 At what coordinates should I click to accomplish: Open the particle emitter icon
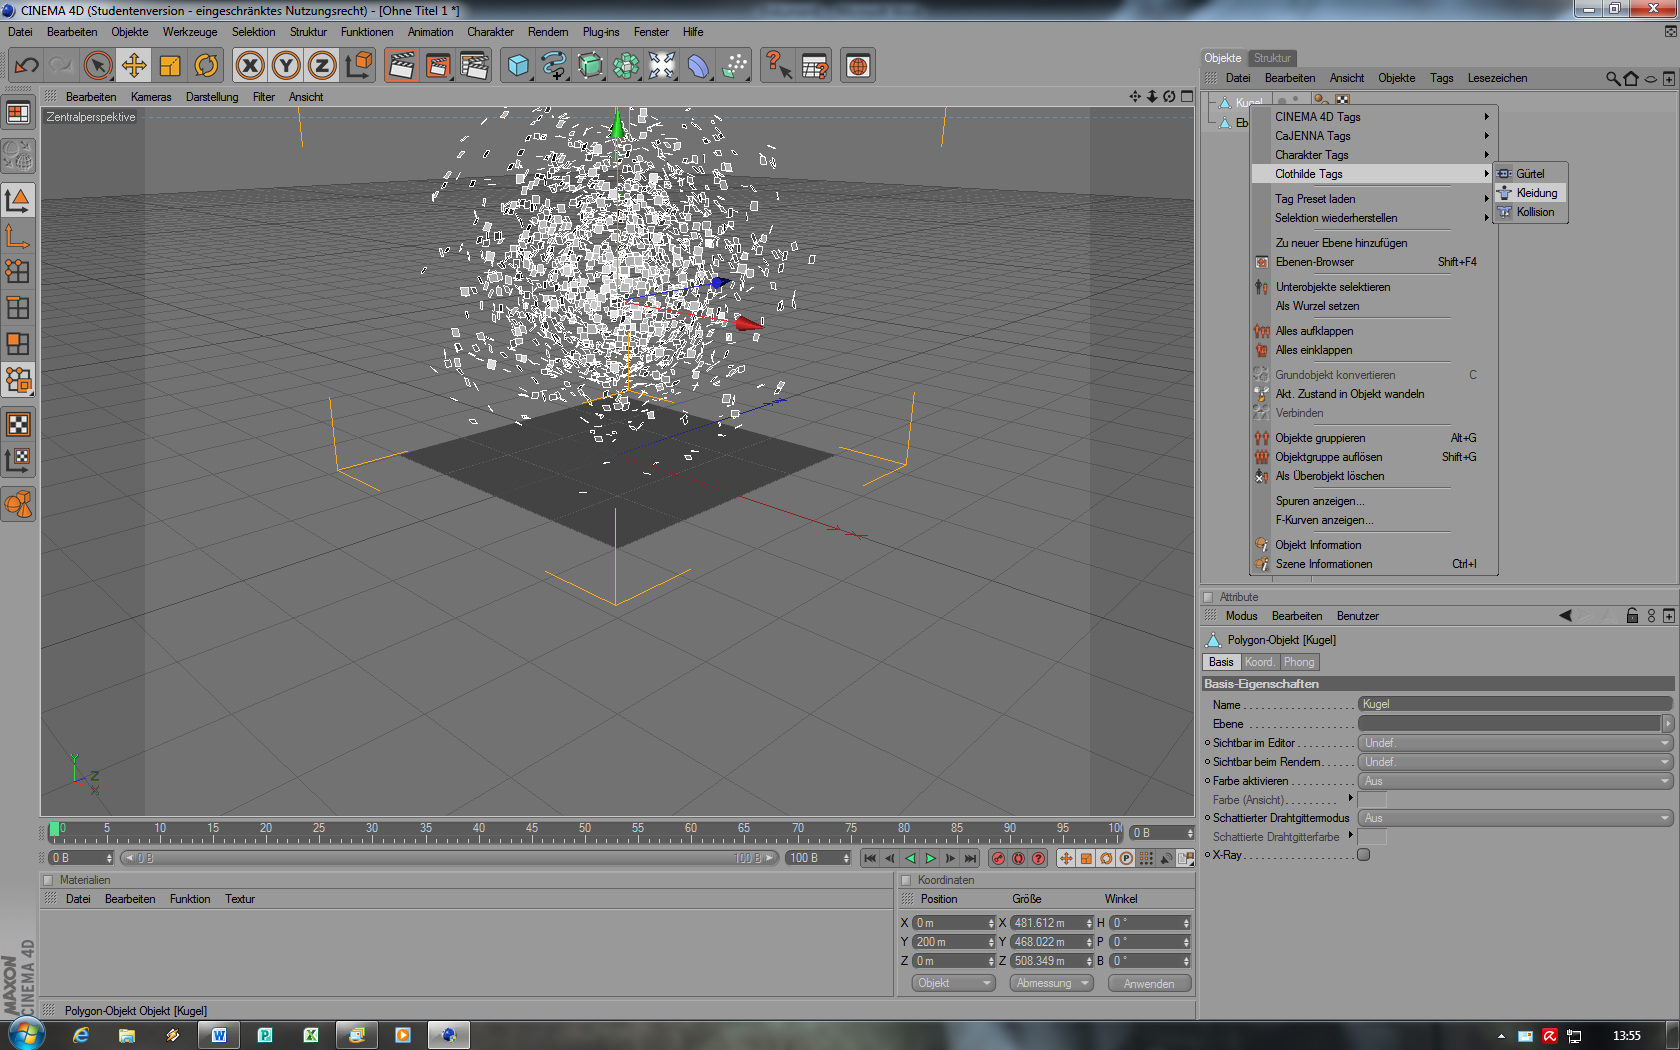coord(734,66)
